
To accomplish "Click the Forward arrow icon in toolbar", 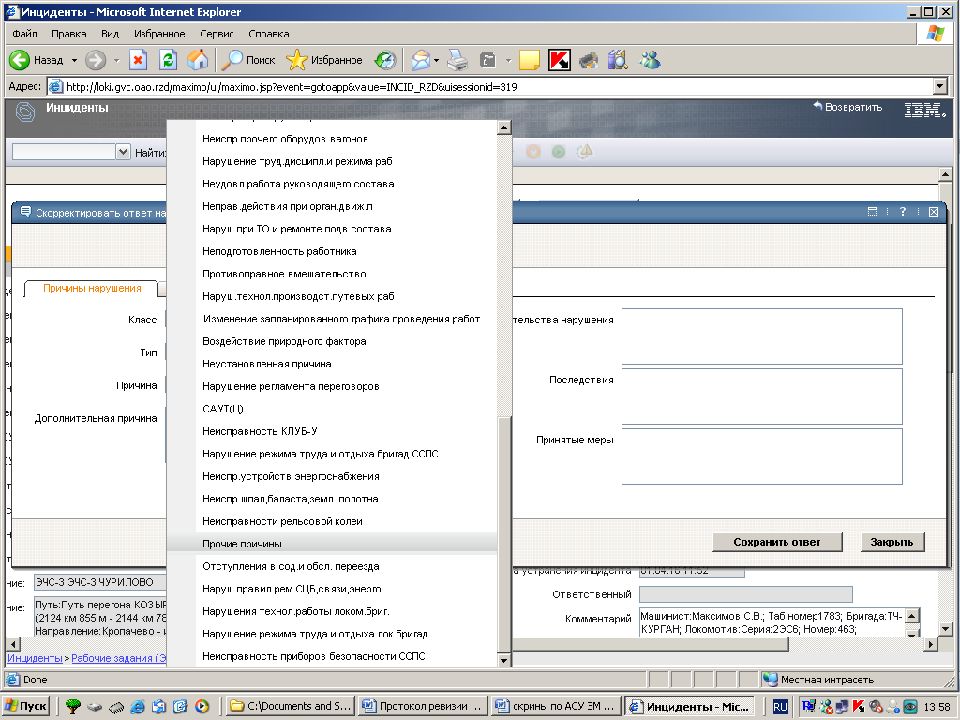I will pos(95,60).
